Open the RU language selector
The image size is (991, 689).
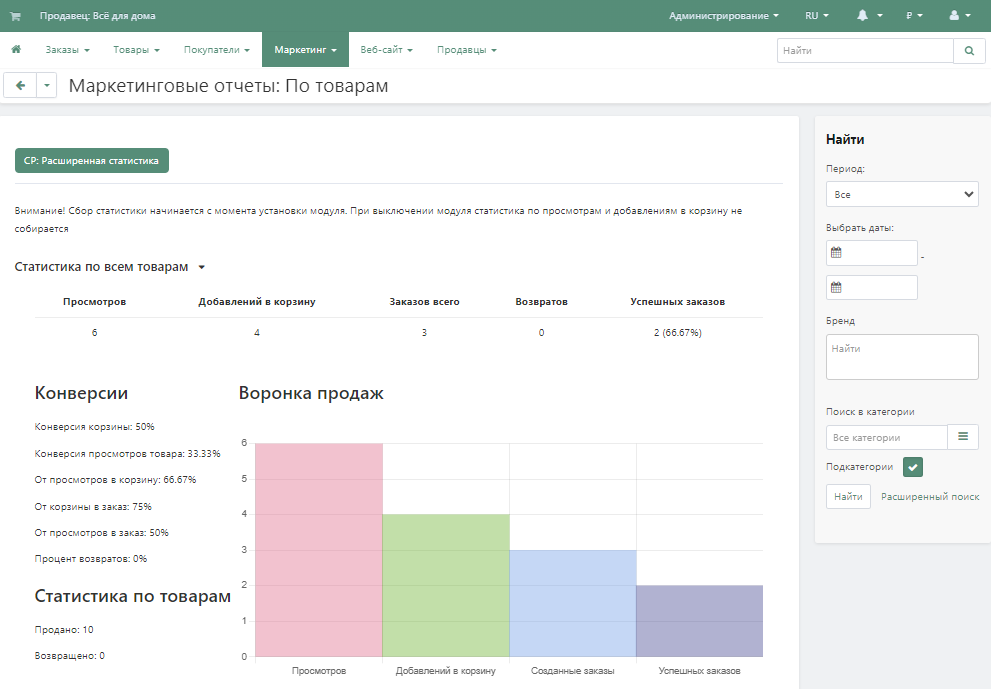[816, 16]
